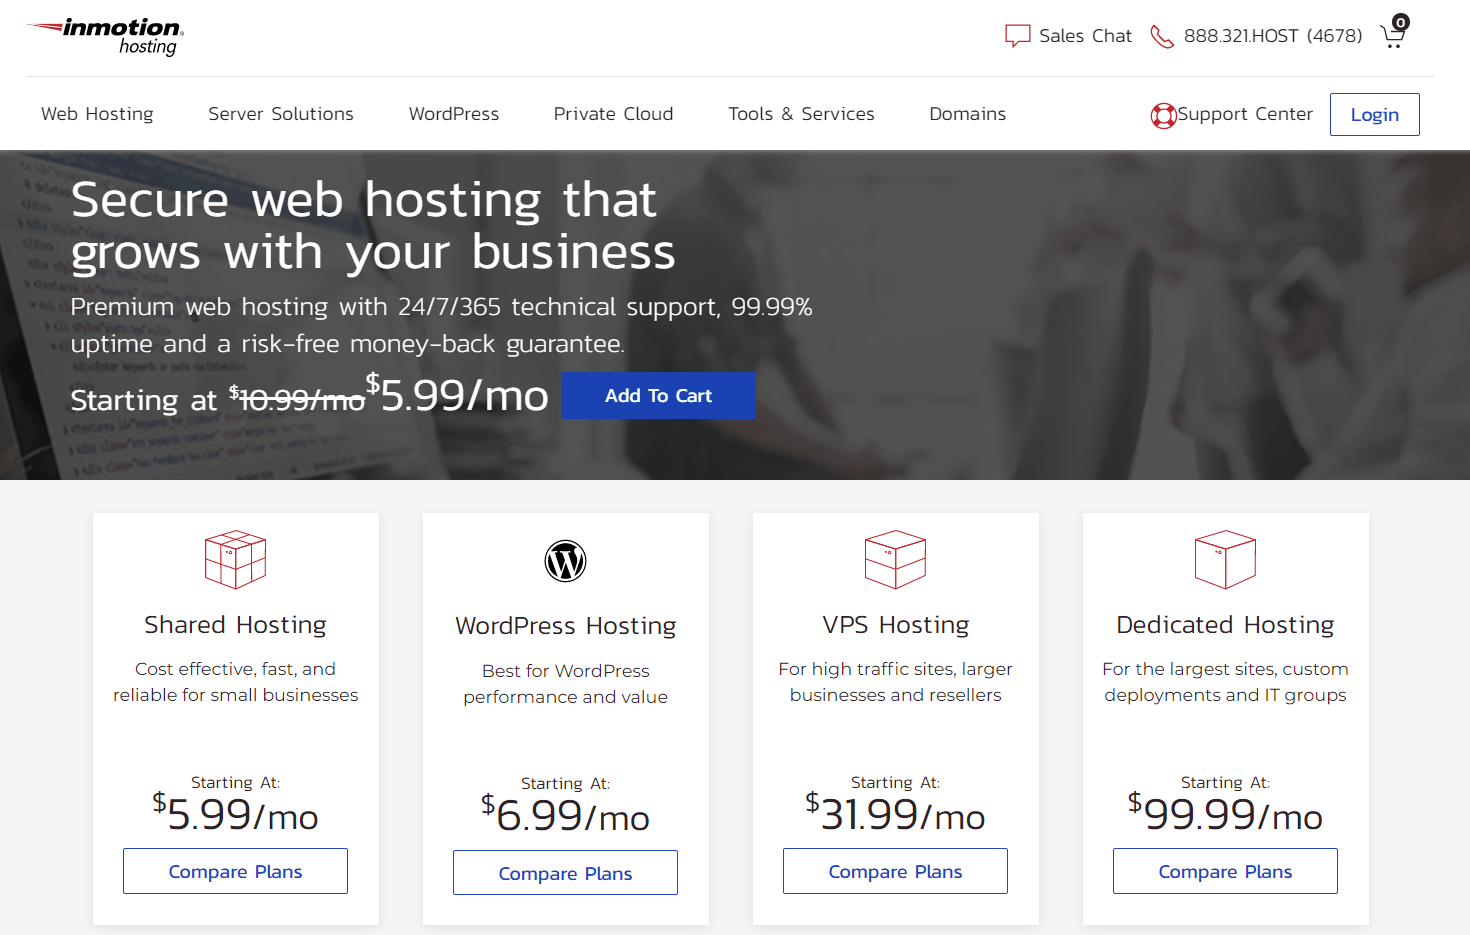This screenshot has height=935, width=1470.
Task: Click the crossed-out $10.99/mo price
Action: click(297, 399)
